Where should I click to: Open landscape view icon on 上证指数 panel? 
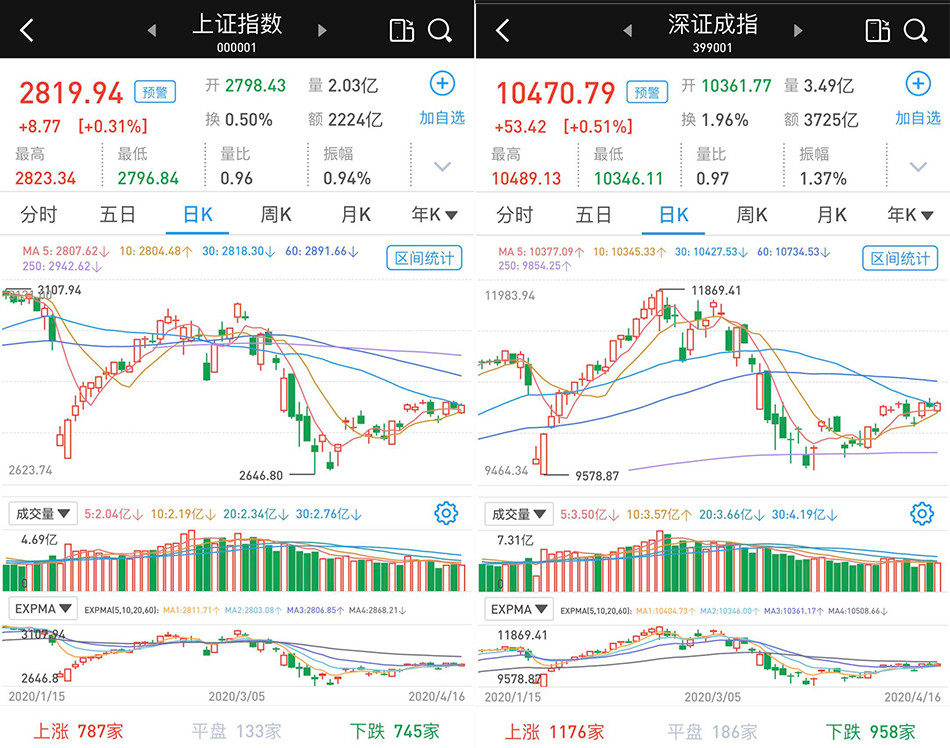pyautogui.click(x=401, y=30)
